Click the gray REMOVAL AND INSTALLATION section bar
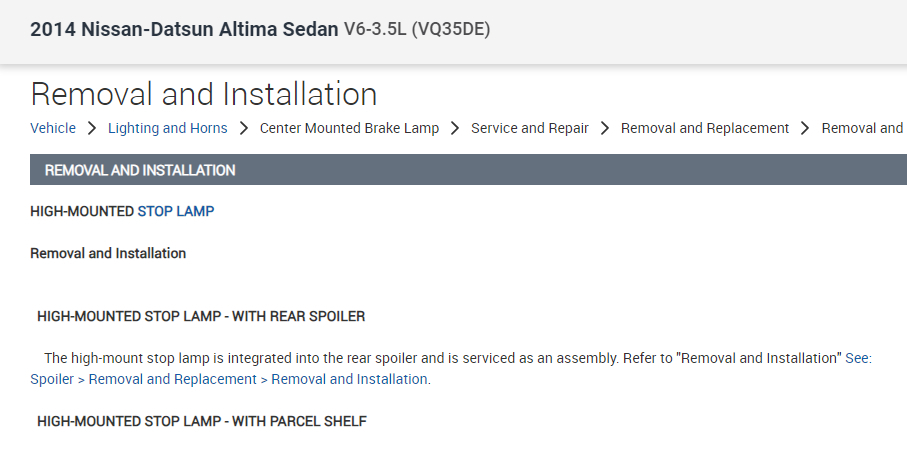The image size is (907, 449). 468,170
